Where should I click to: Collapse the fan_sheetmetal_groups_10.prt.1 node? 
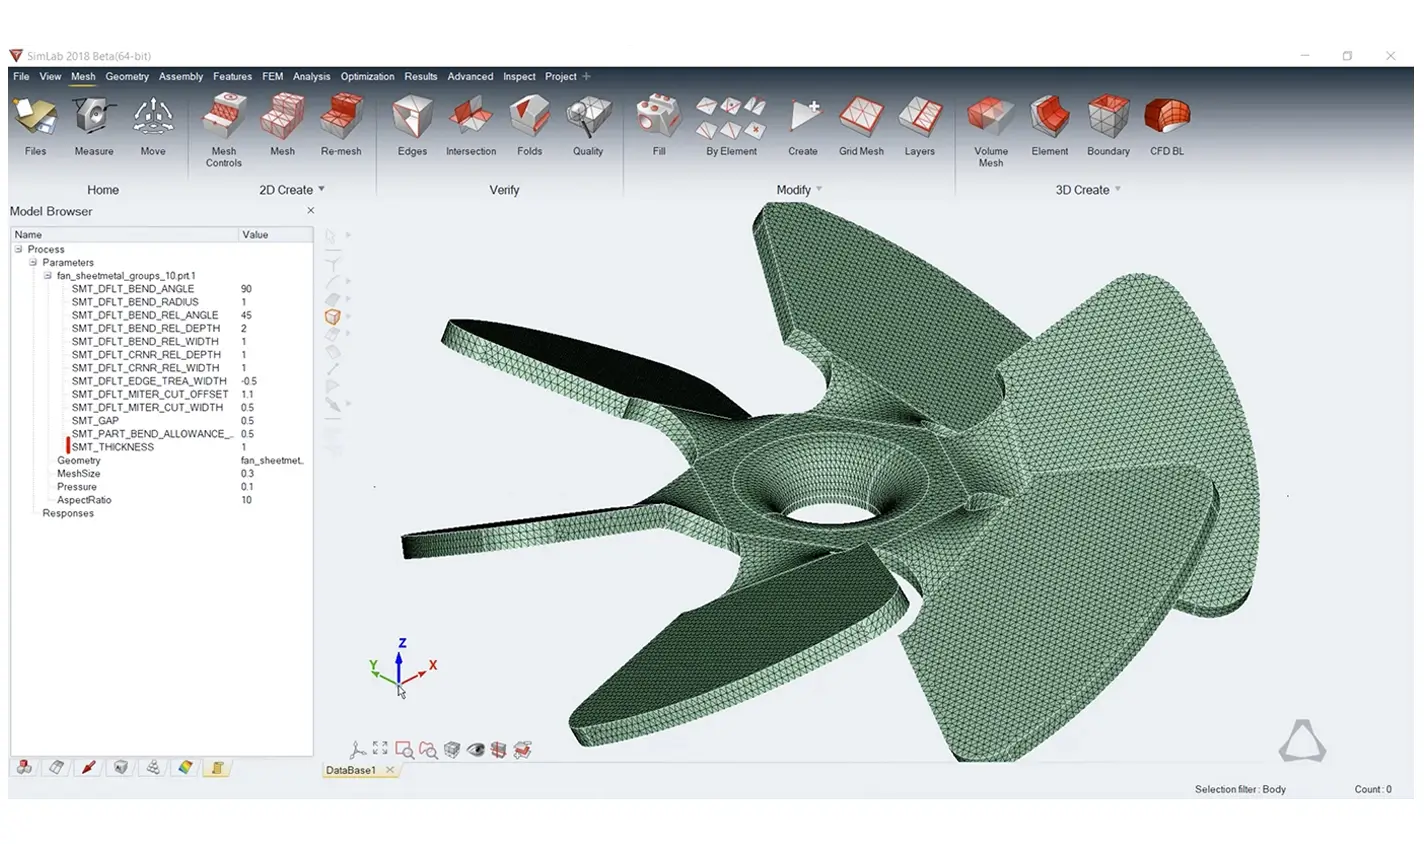tap(47, 276)
